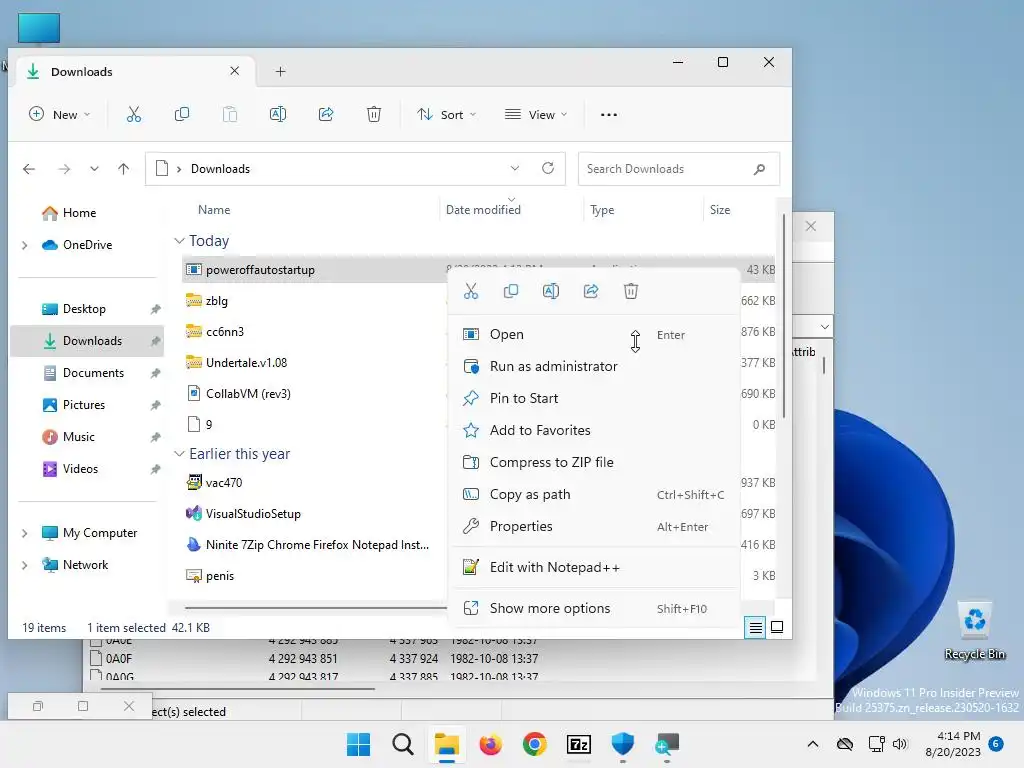Click the Copy icon in Explorer toolbar

[x=182, y=115]
